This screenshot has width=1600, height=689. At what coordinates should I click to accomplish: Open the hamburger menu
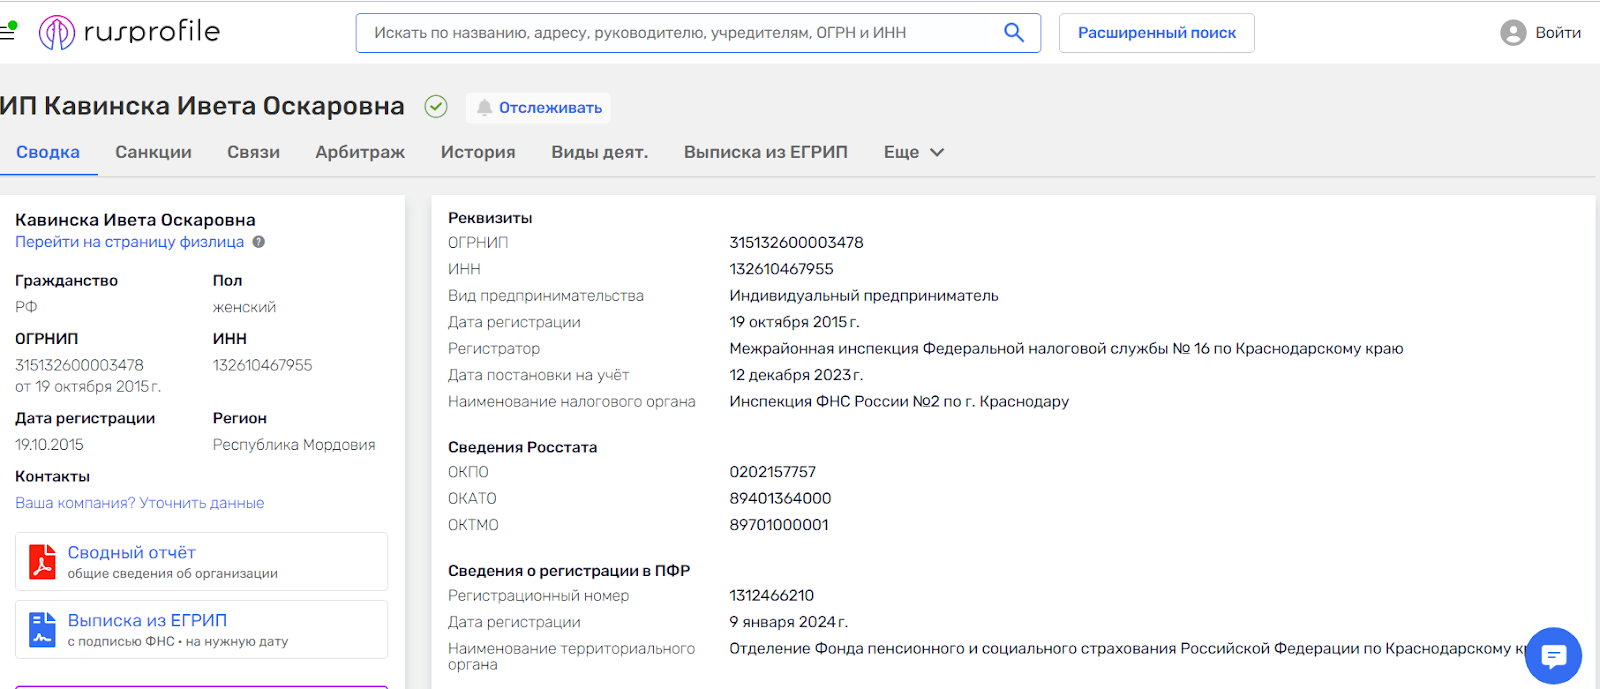click(x=8, y=32)
